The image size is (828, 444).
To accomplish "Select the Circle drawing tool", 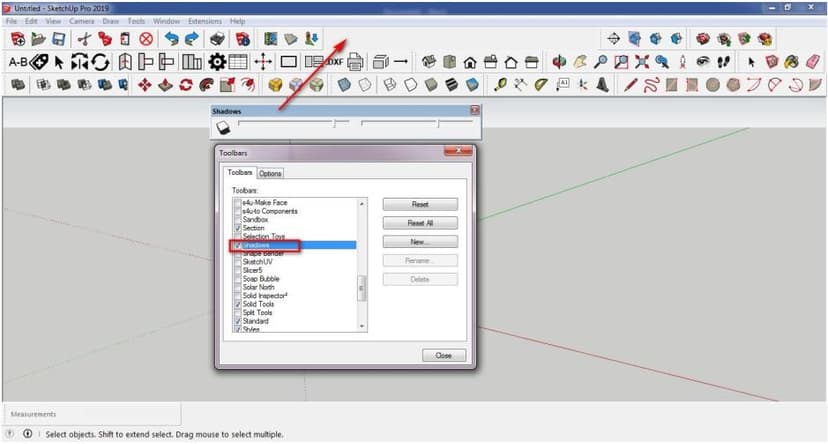I will [x=713, y=84].
